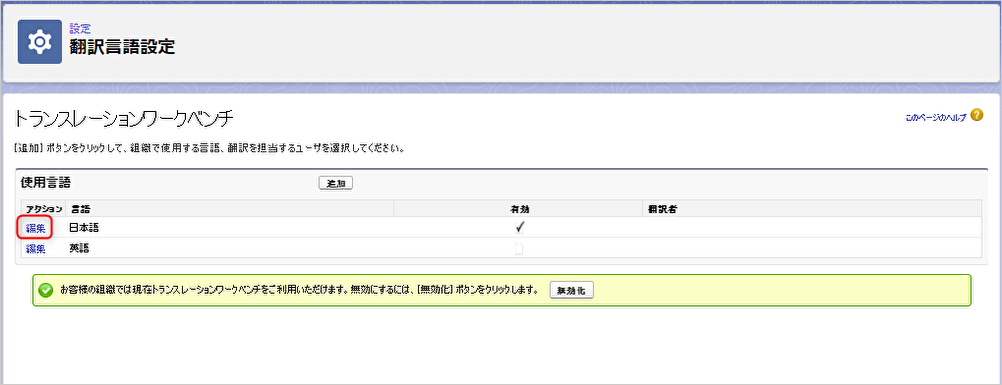Open the help question mark icon
Viewport: 1002px width, 385px height.
(976, 115)
